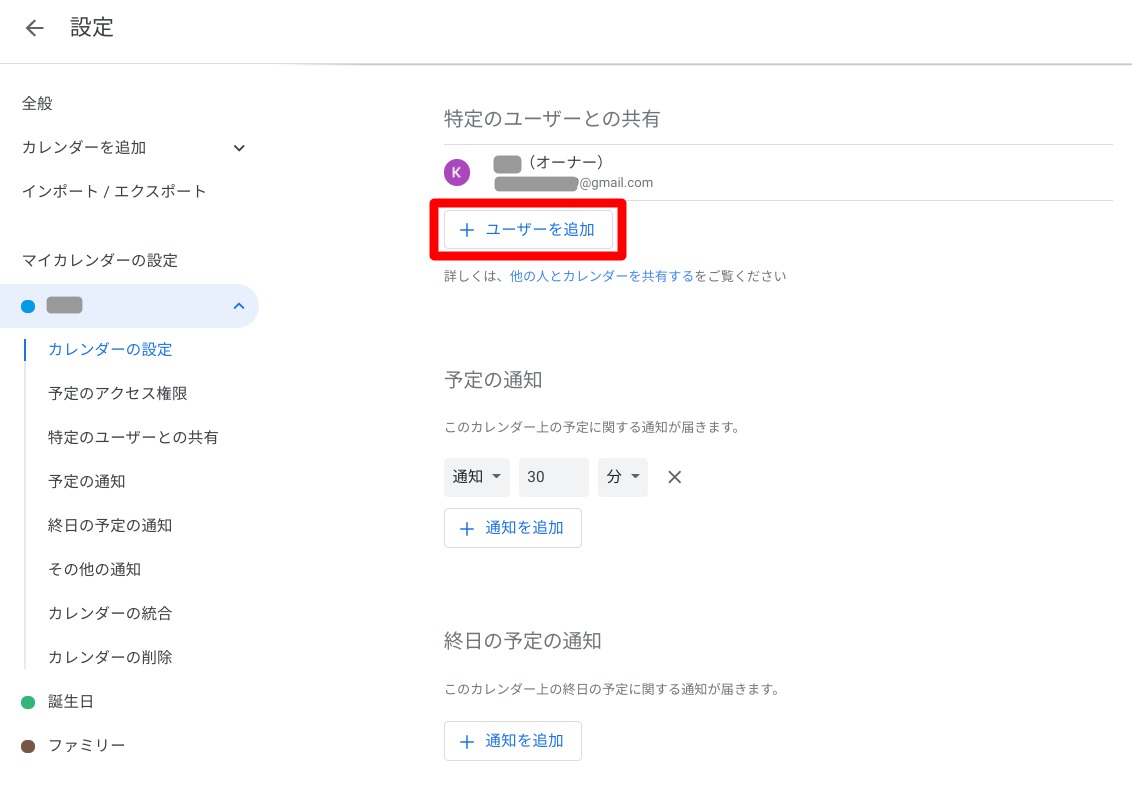Select 予定のアクセス権限 in the sidebar
This screenshot has width=1132, height=807.
(118, 393)
